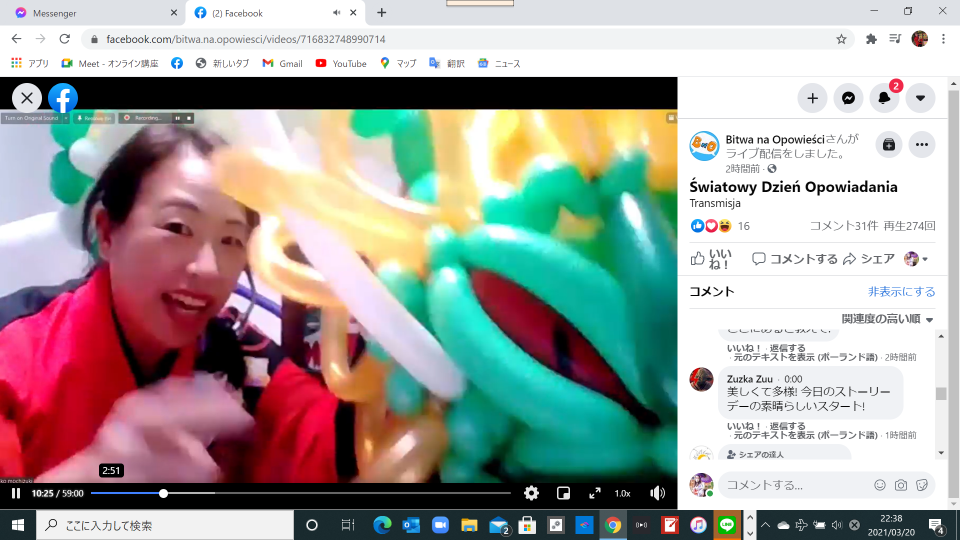Open Chrome profile avatar
This screenshot has height=540, width=960.
[x=920, y=39]
